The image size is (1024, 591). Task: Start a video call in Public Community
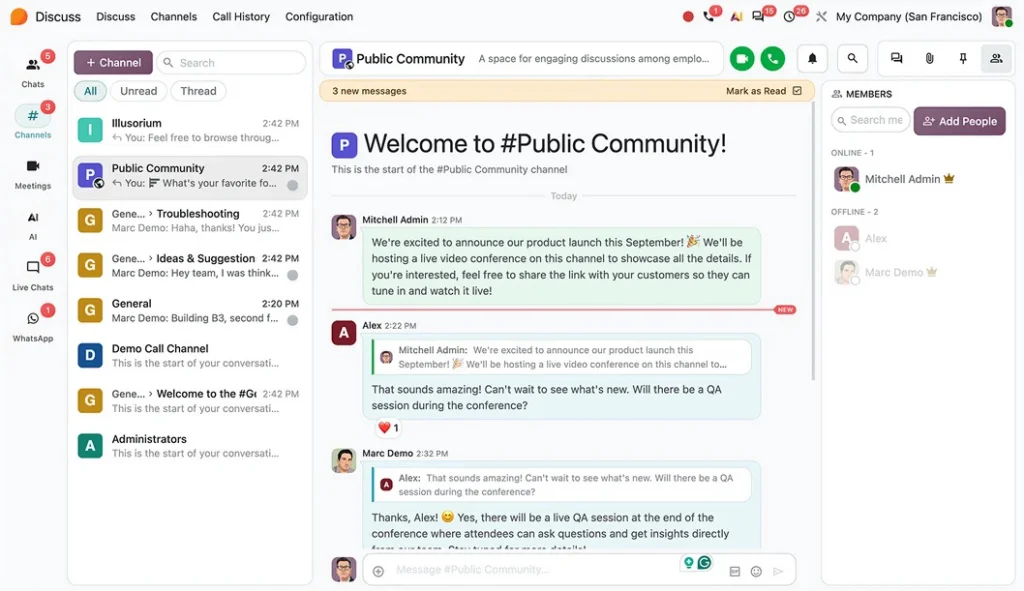[x=742, y=59]
